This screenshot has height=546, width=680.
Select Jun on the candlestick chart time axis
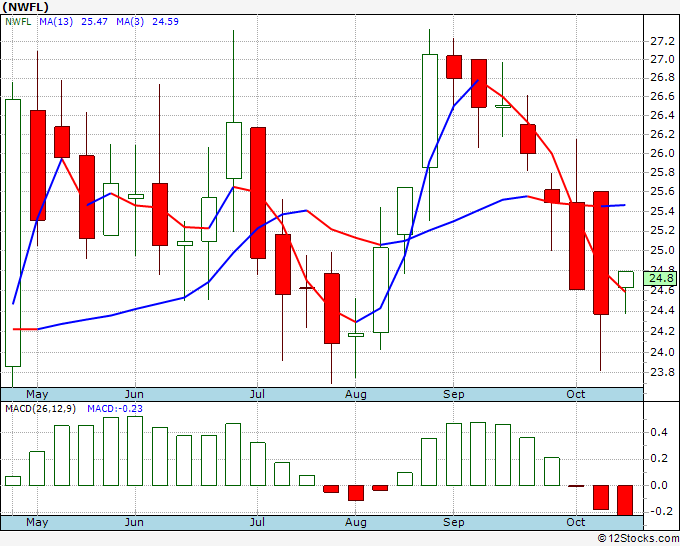tap(134, 394)
